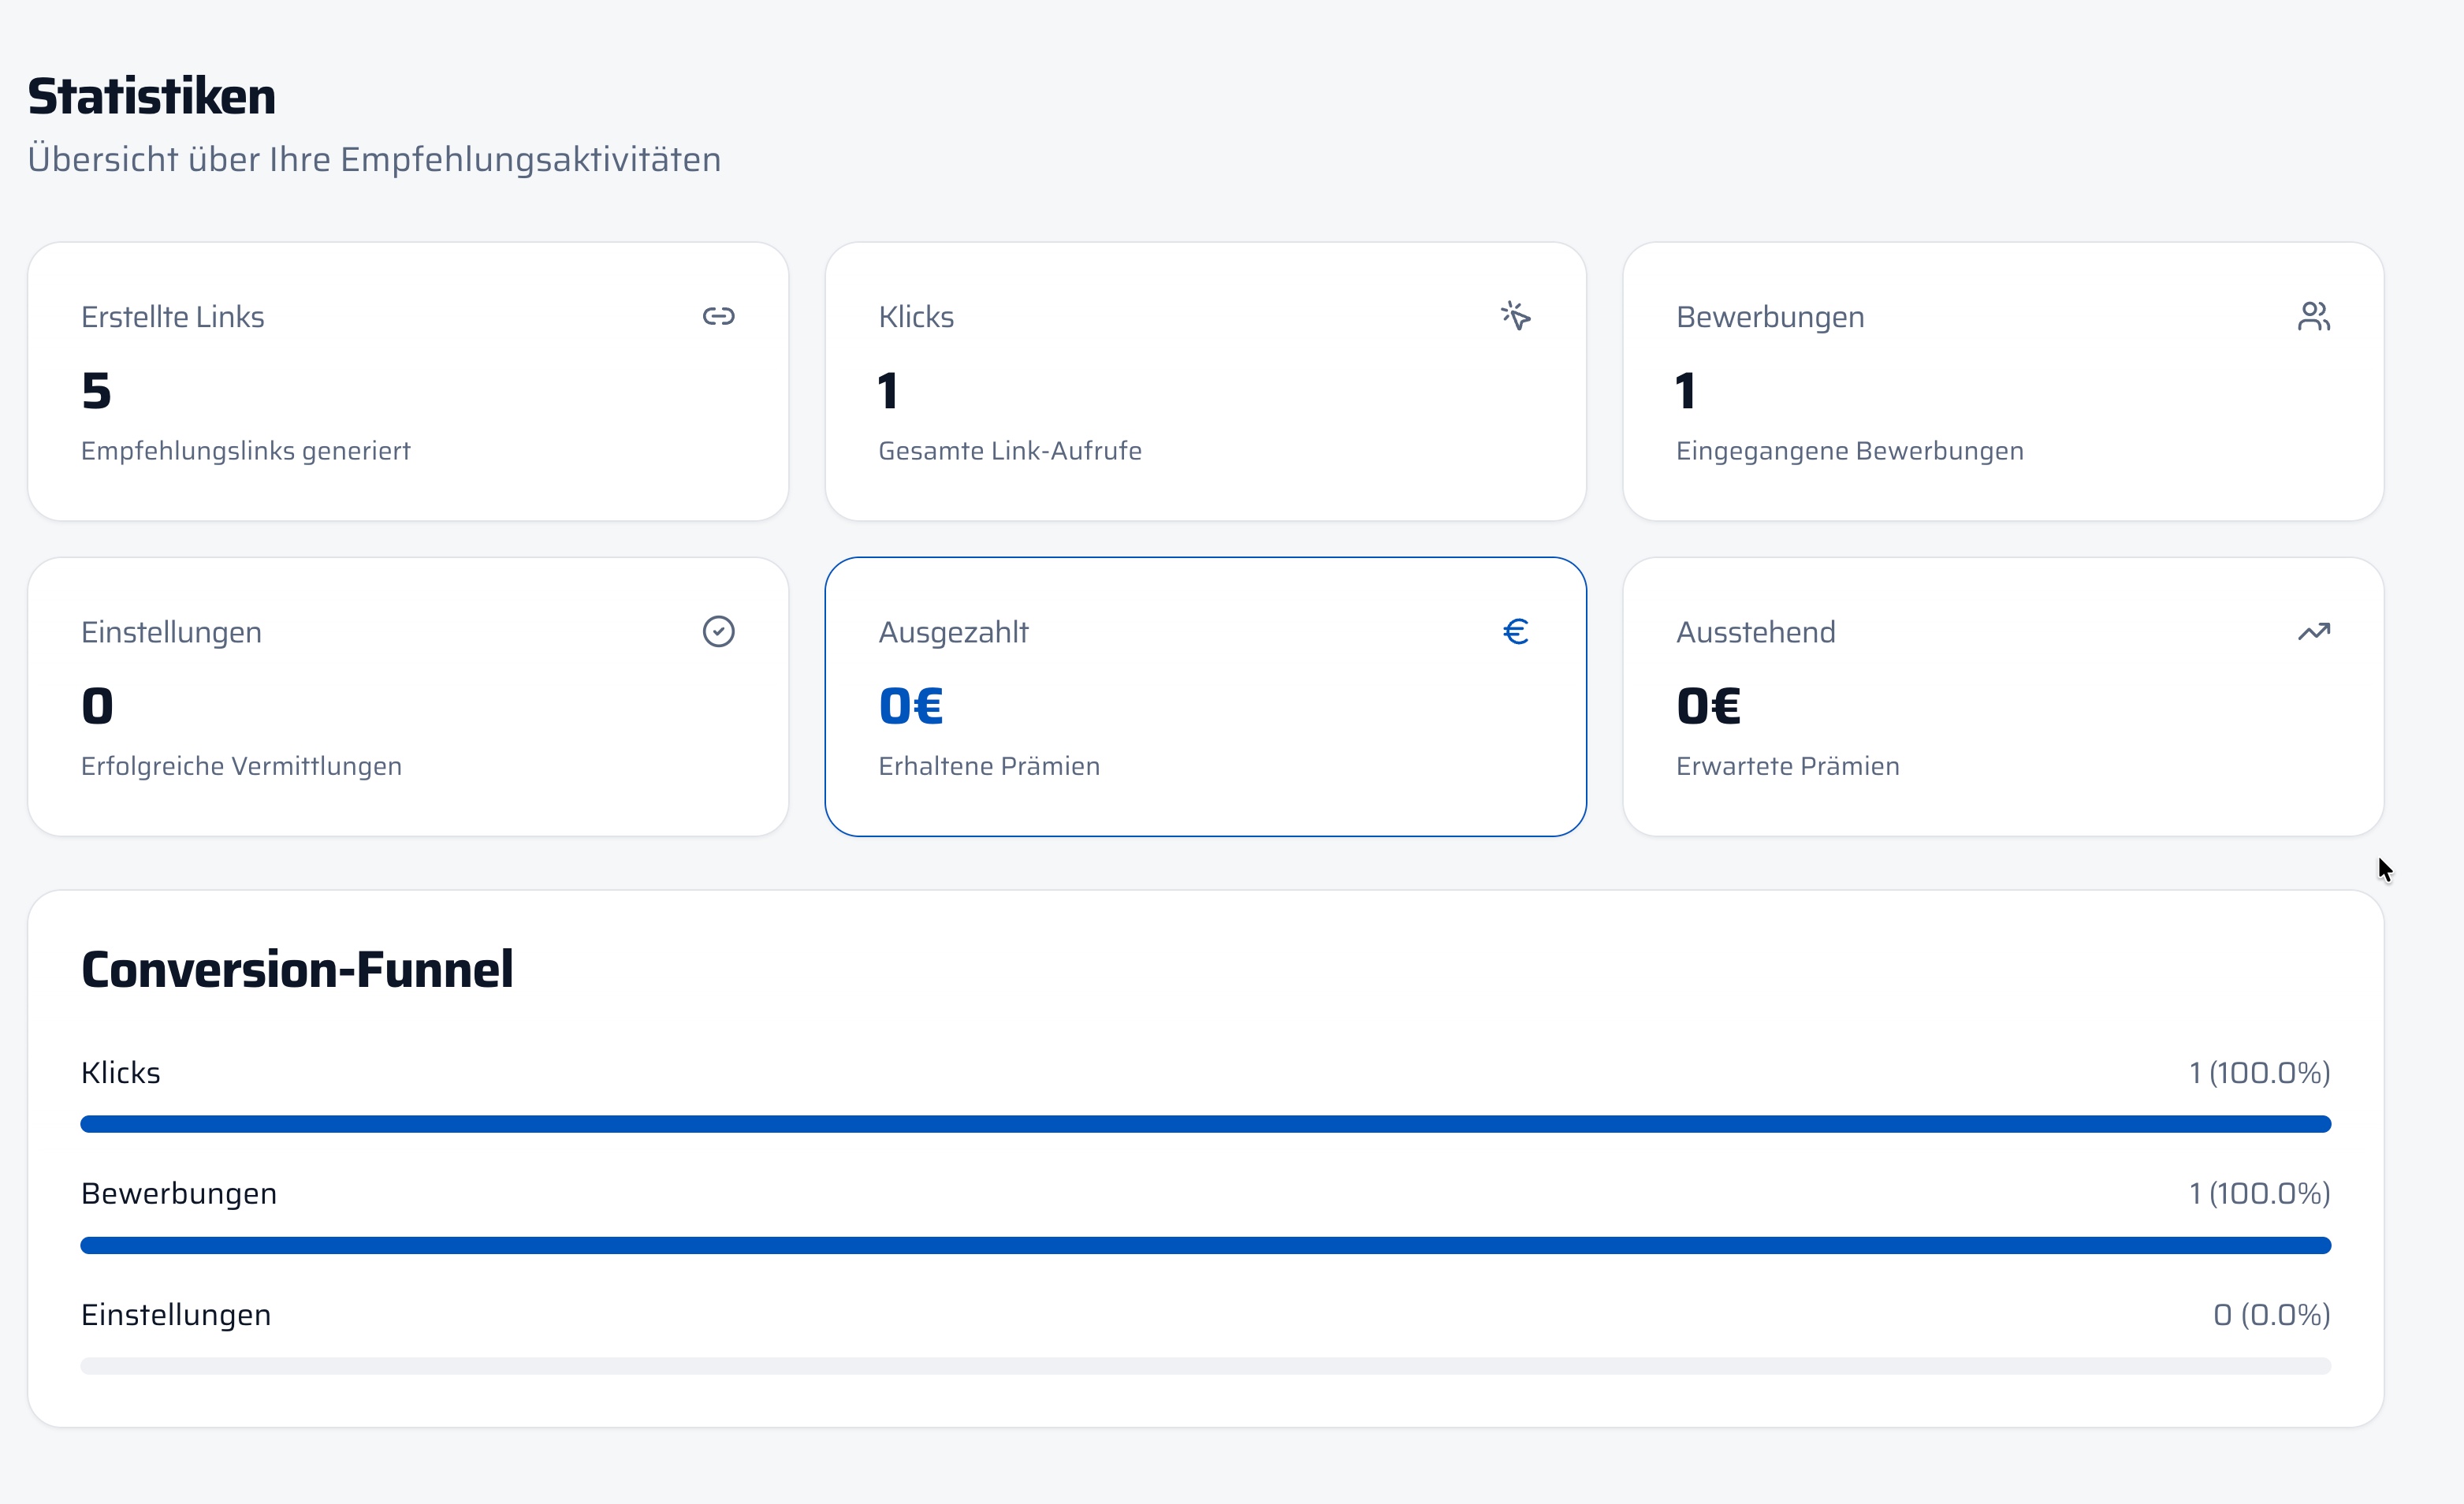Click the trending-up icon in Ausstehend card
Image resolution: width=2464 pixels, height=1504 pixels.
(x=2313, y=631)
